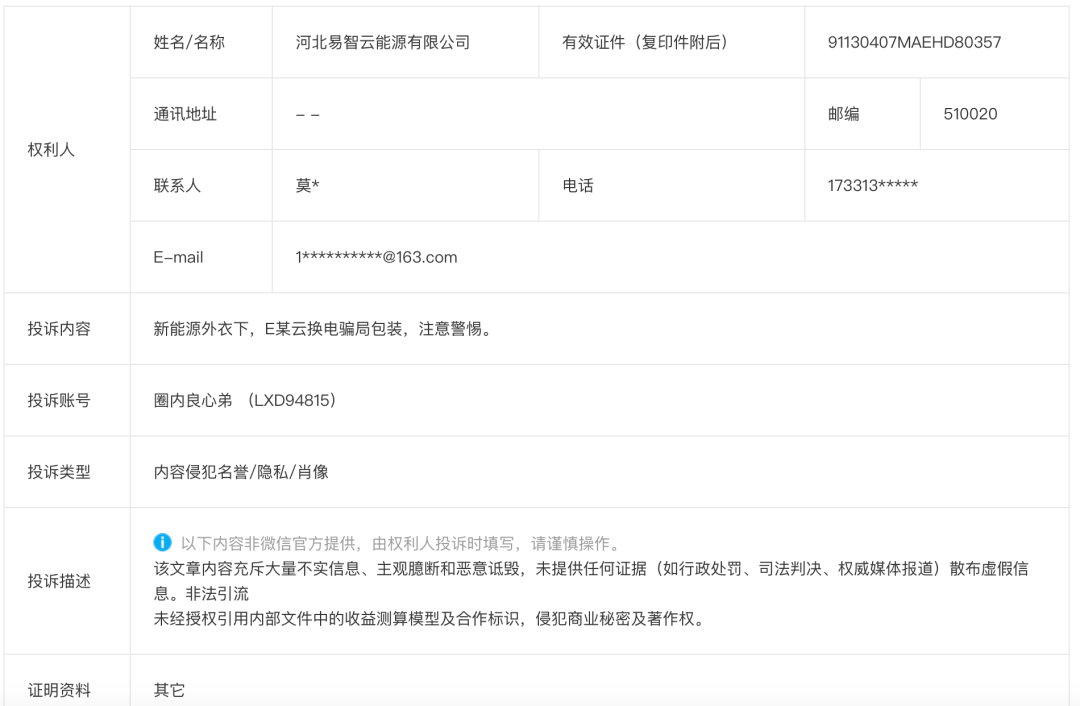Viewport: 1080px width, 706px height.
Task: Click the -- value in 通讯地址
Action: (x=307, y=114)
